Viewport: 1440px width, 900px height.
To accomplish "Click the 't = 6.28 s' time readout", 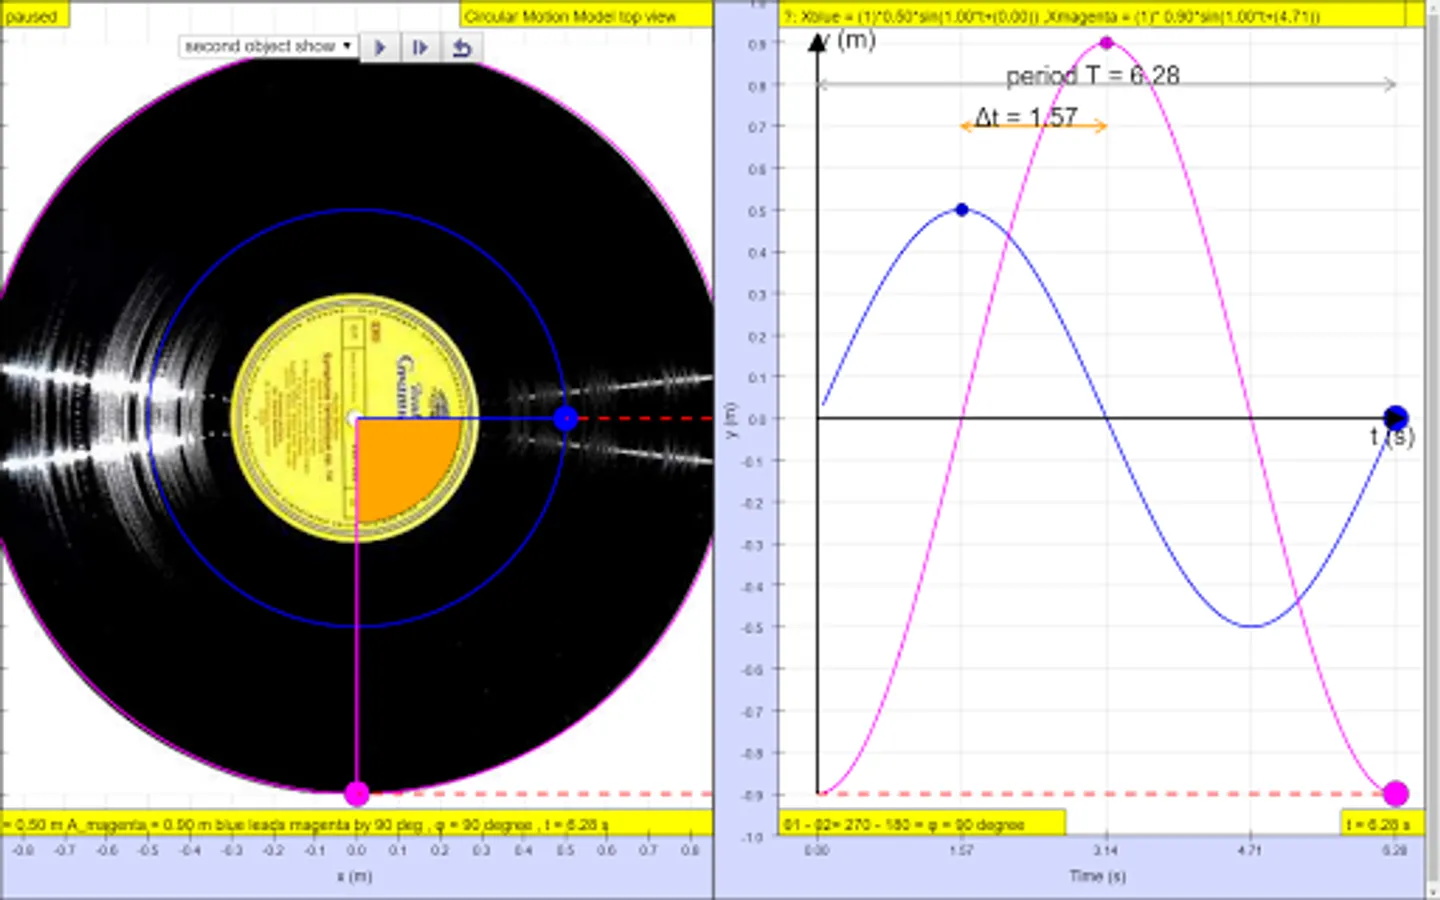I will point(1381,824).
